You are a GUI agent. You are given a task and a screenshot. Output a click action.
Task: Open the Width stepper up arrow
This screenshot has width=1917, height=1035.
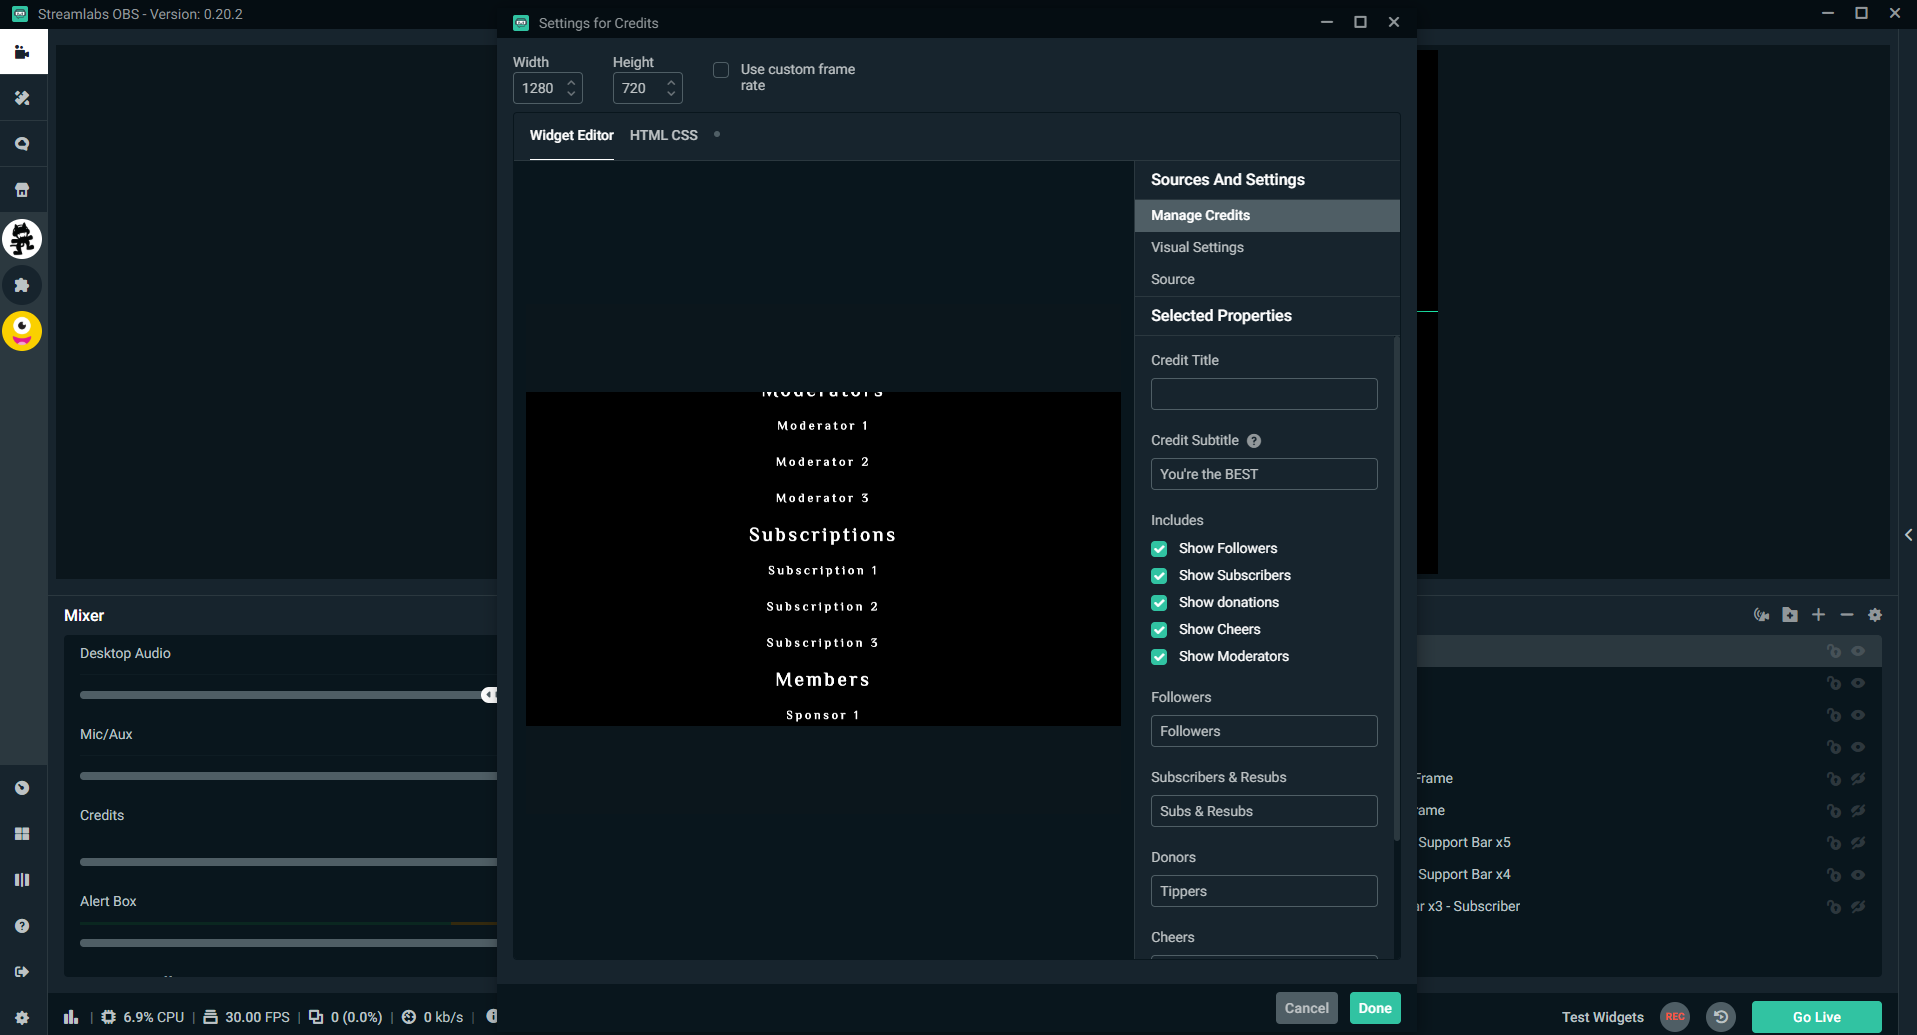(x=571, y=82)
